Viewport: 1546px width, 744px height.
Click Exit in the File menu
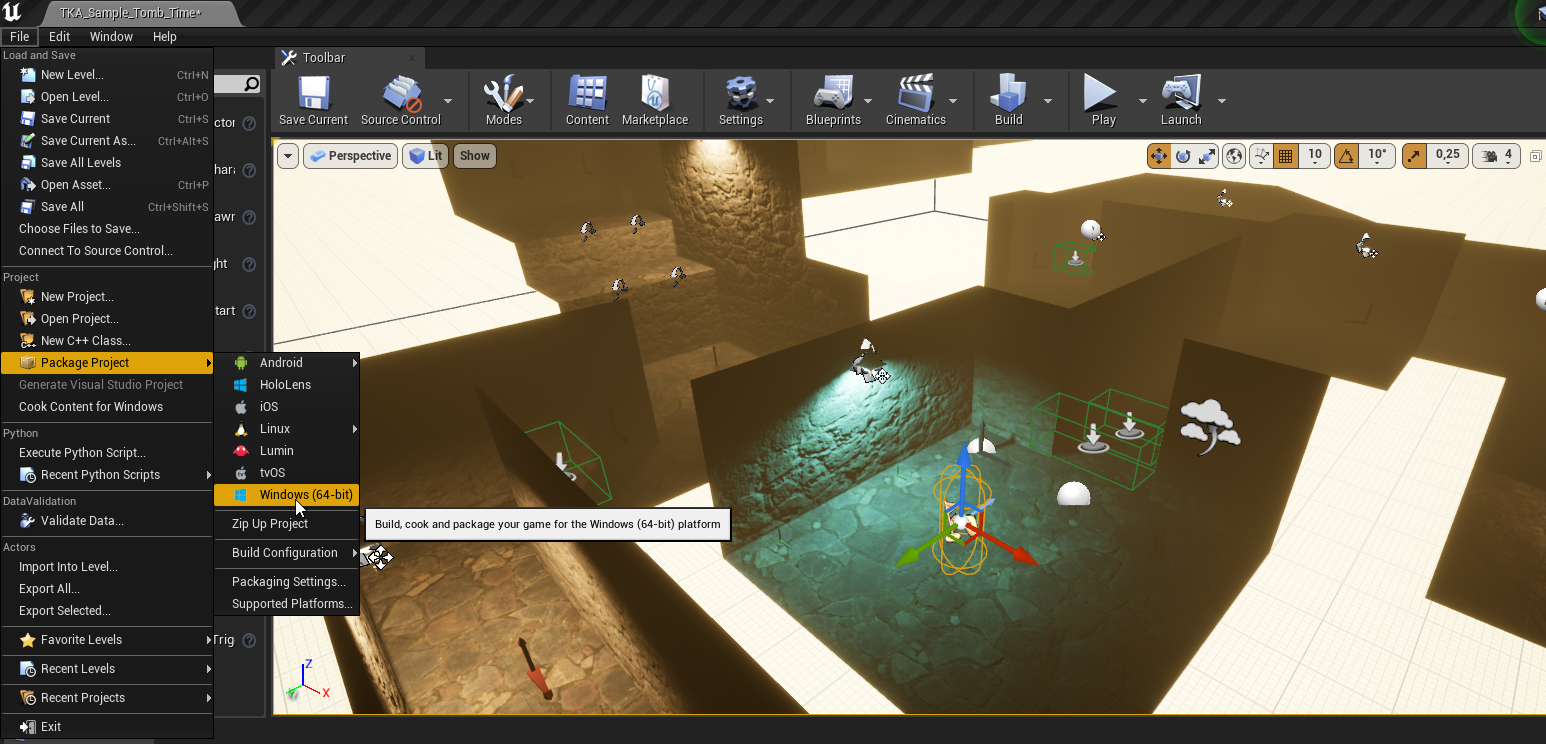107,727
